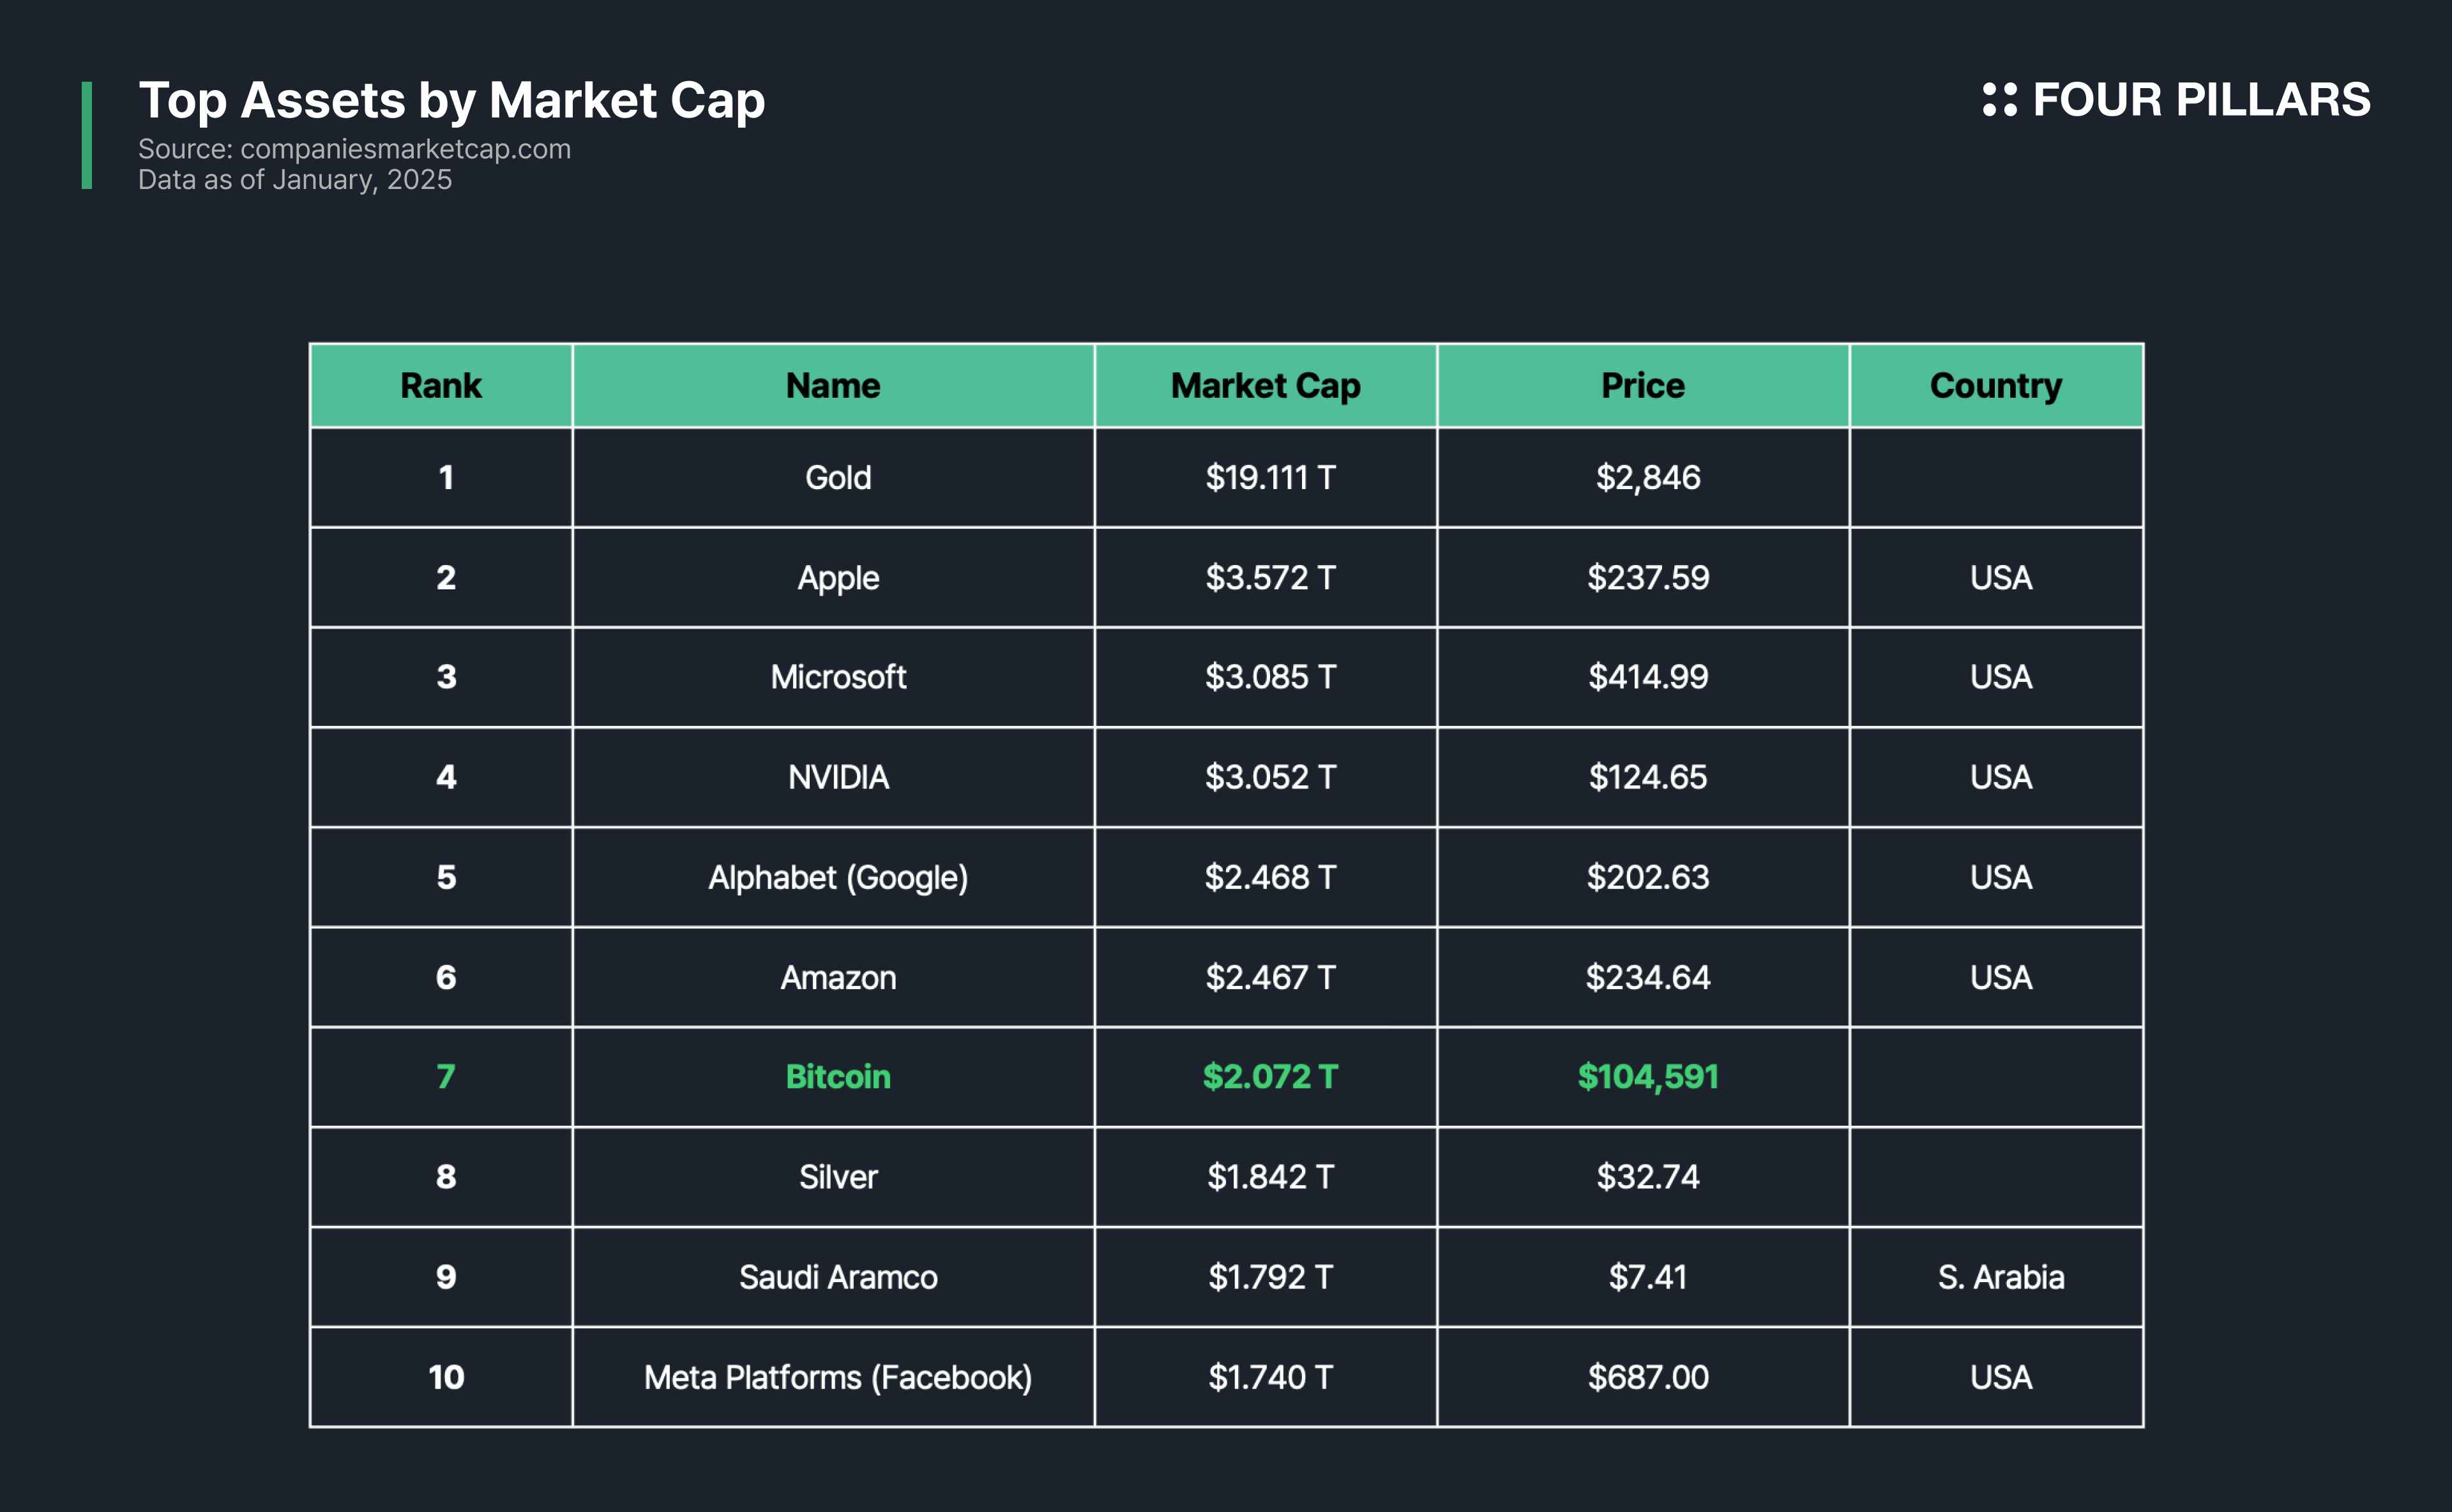
Task: Click the "S. Arabia" country cell
Action: coord(2000,1277)
